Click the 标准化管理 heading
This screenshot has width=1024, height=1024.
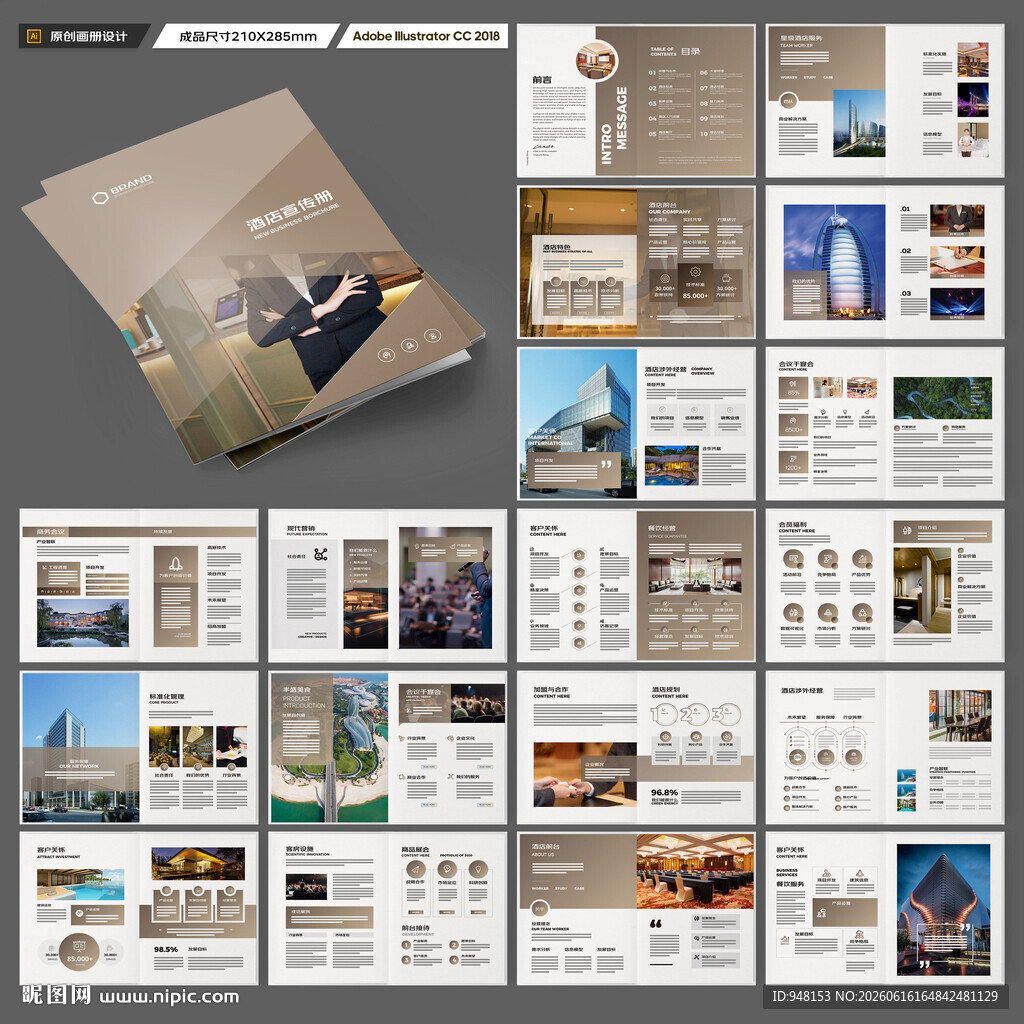[167, 696]
